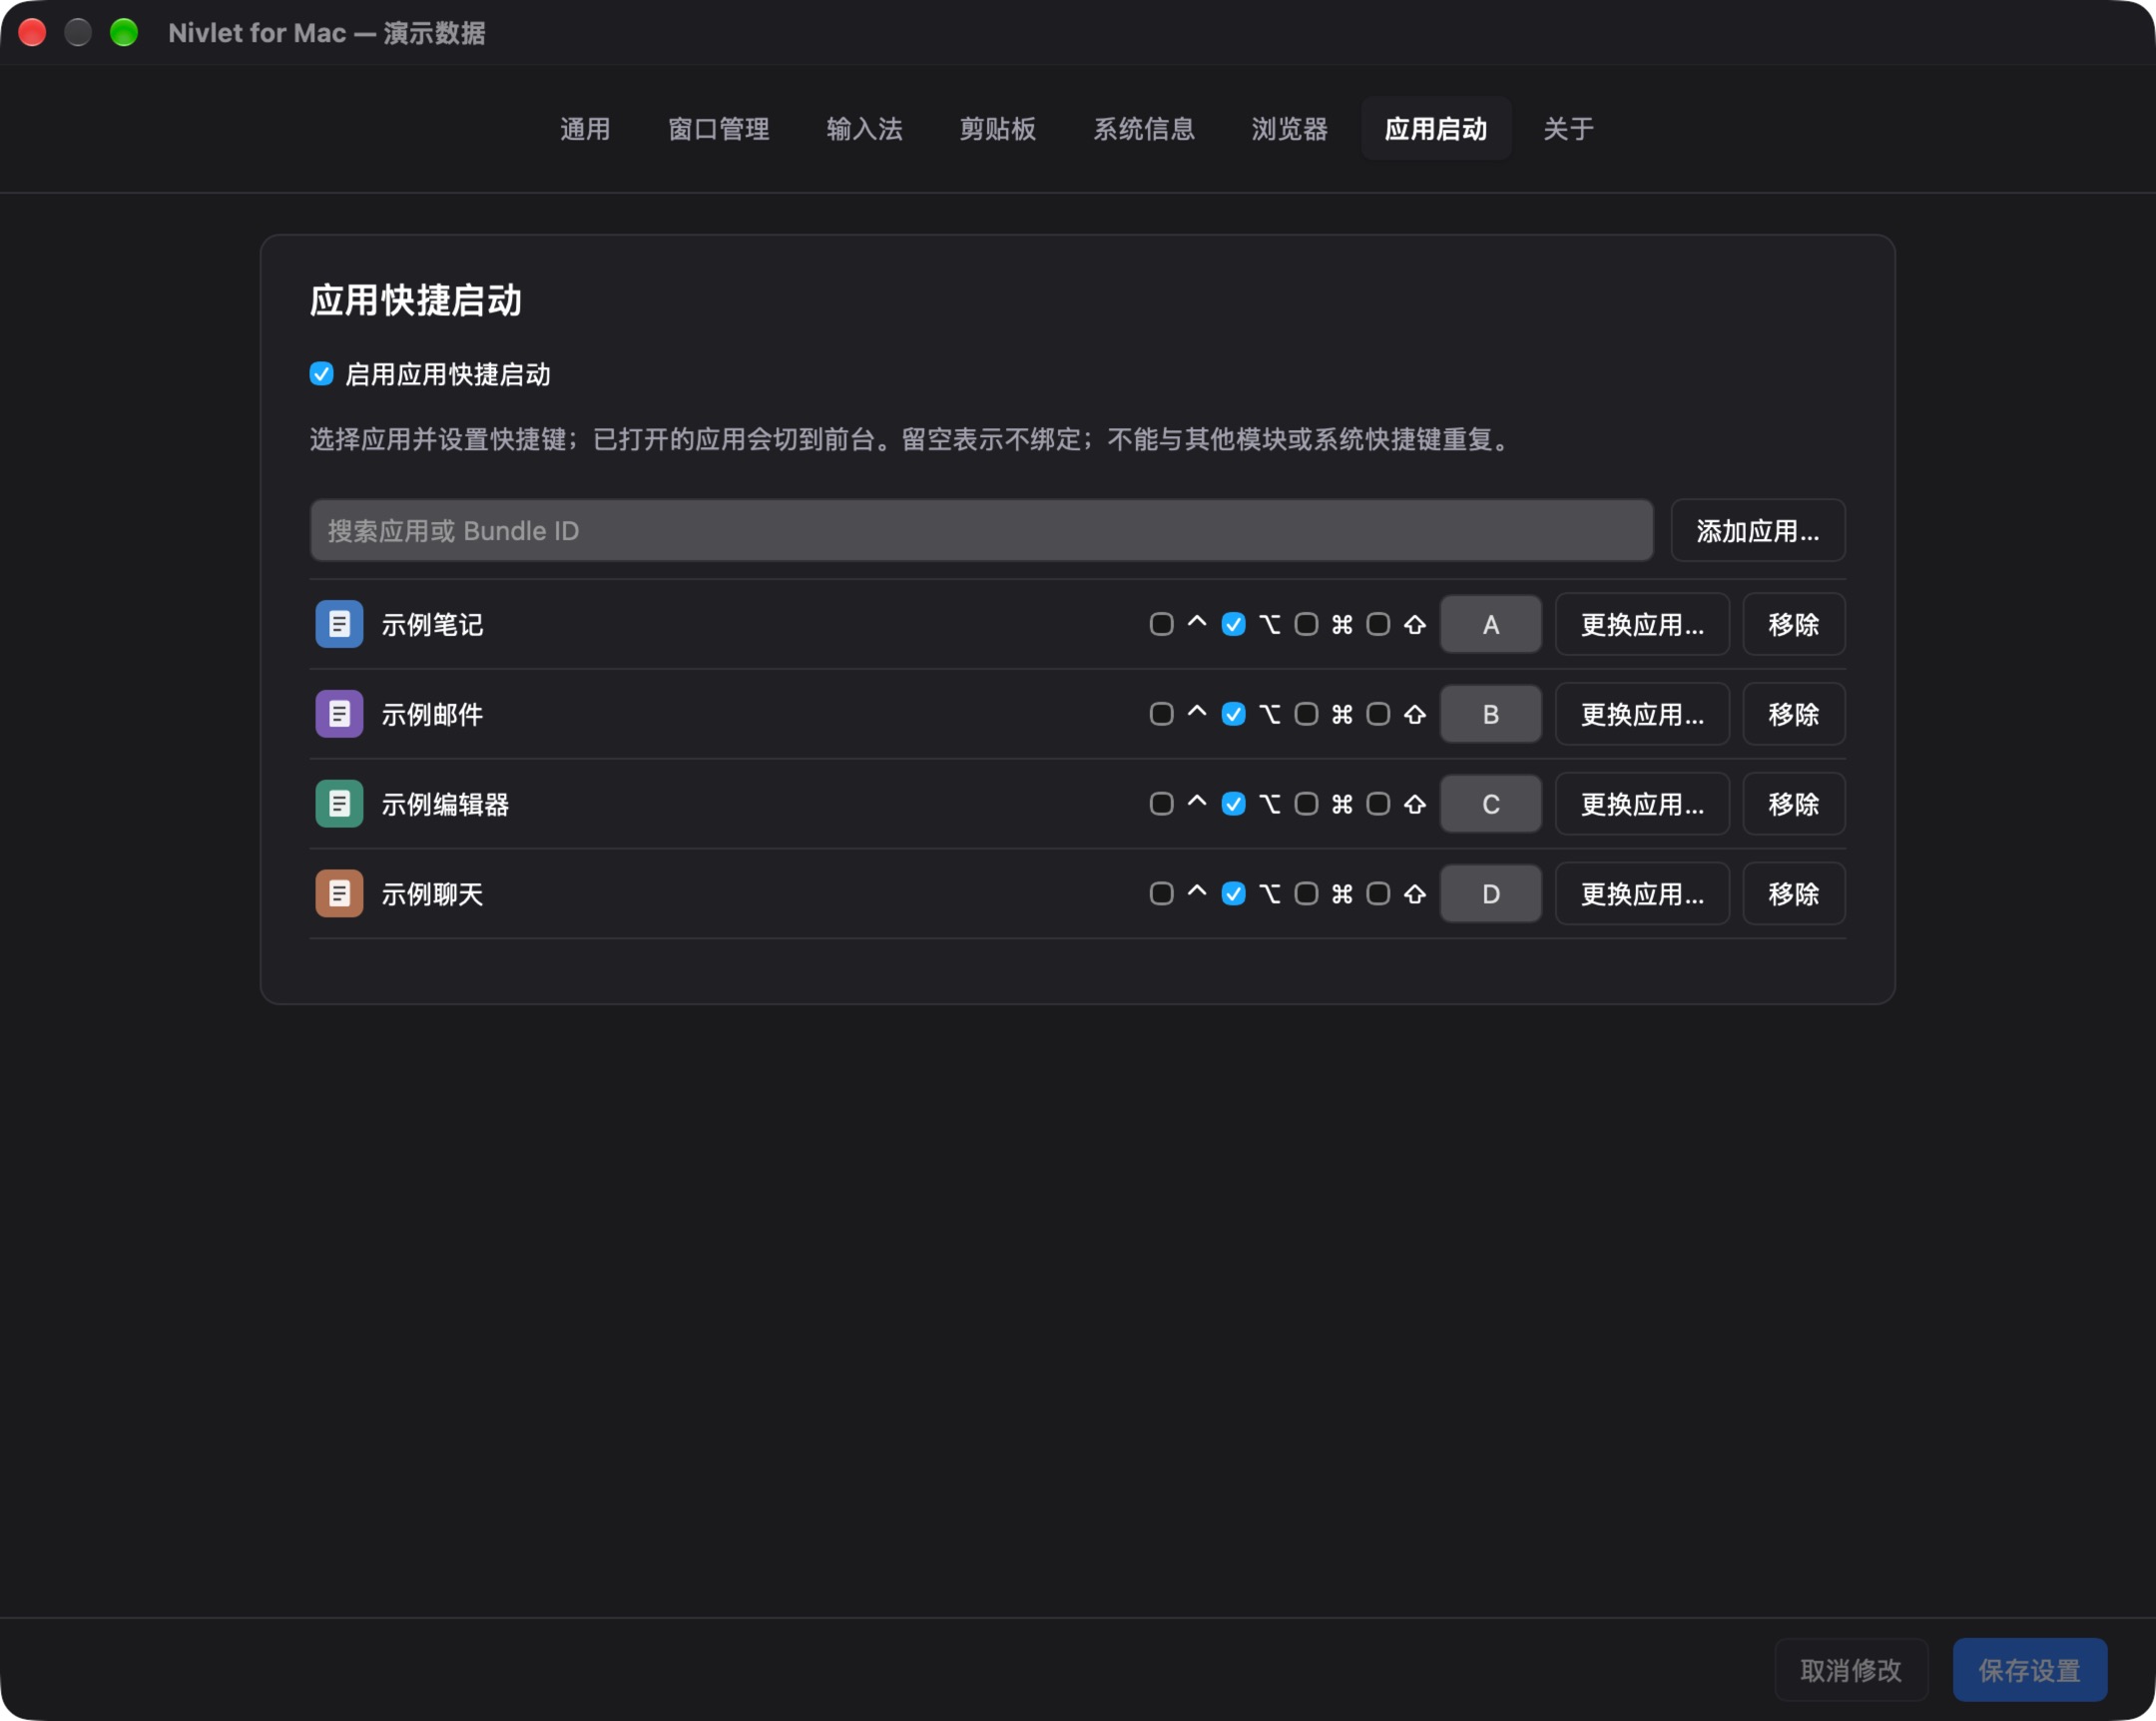Image resolution: width=2156 pixels, height=1721 pixels.
Task: Click the shortcut key field showing A
Action: [1490, 624]
